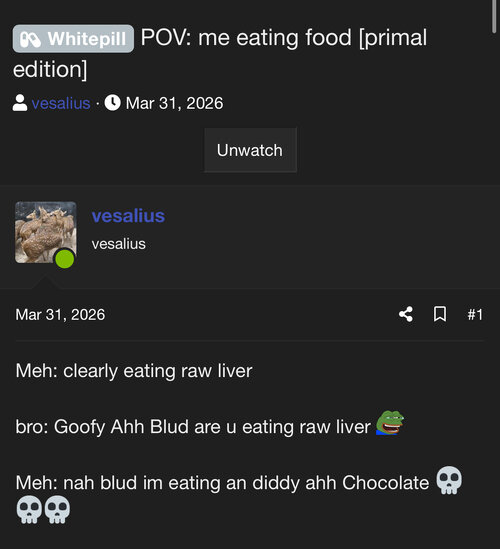The width and height of the screenshot is (500, 549).
Task: Click the skull emoji after the word Chocolate
Action: [449, 480]
